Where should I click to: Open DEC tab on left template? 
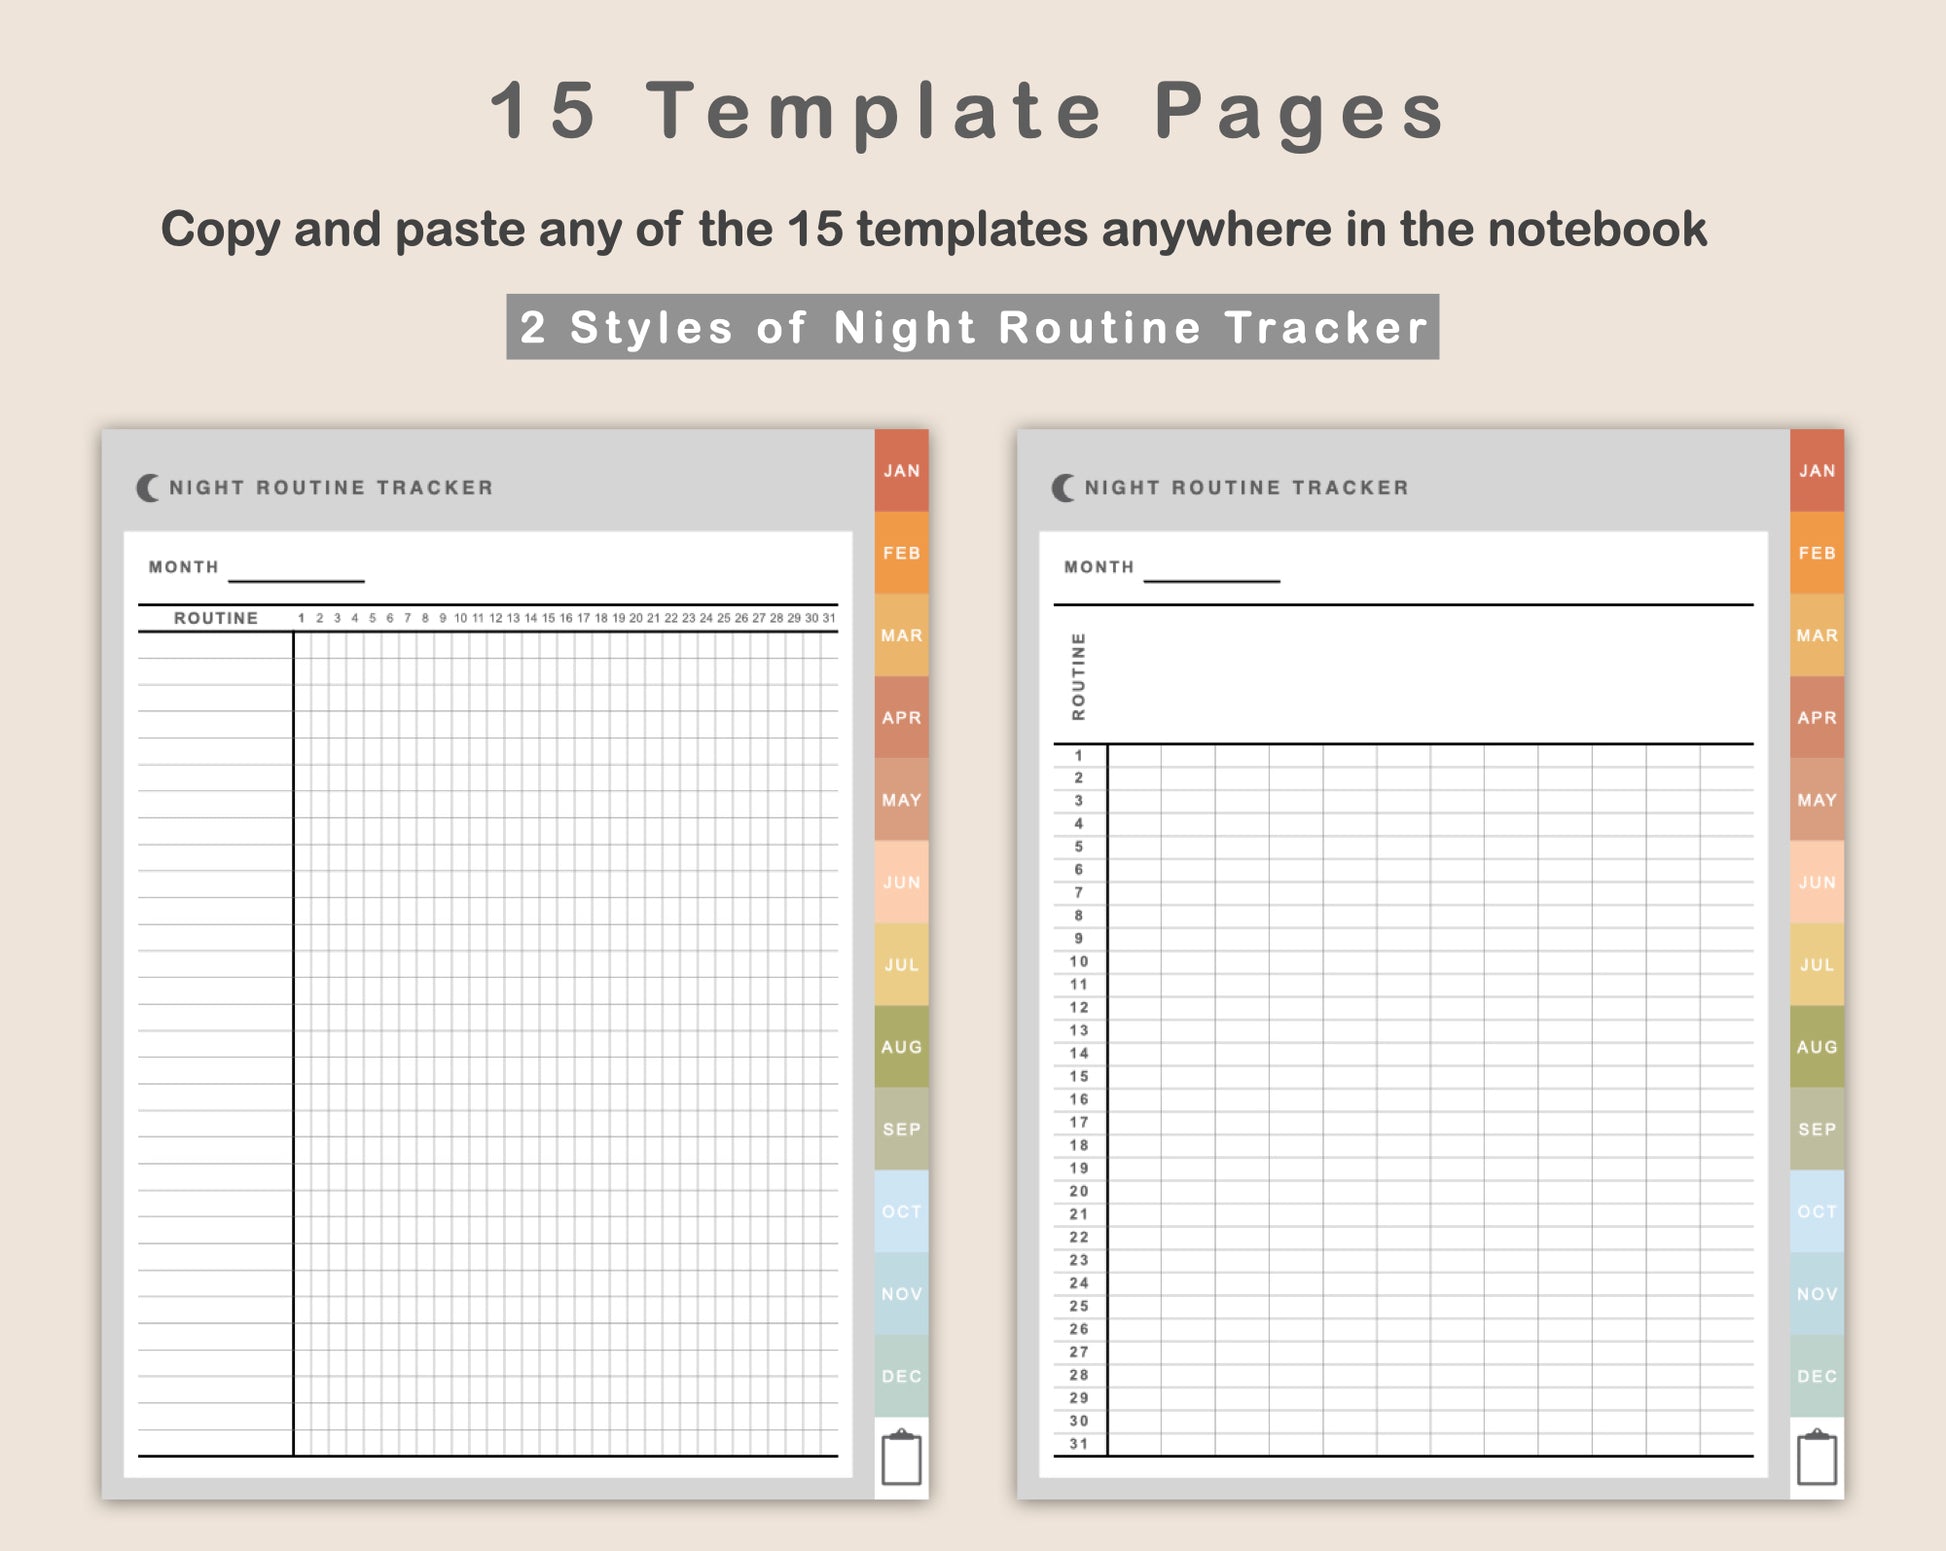(x=901, y=1376)
